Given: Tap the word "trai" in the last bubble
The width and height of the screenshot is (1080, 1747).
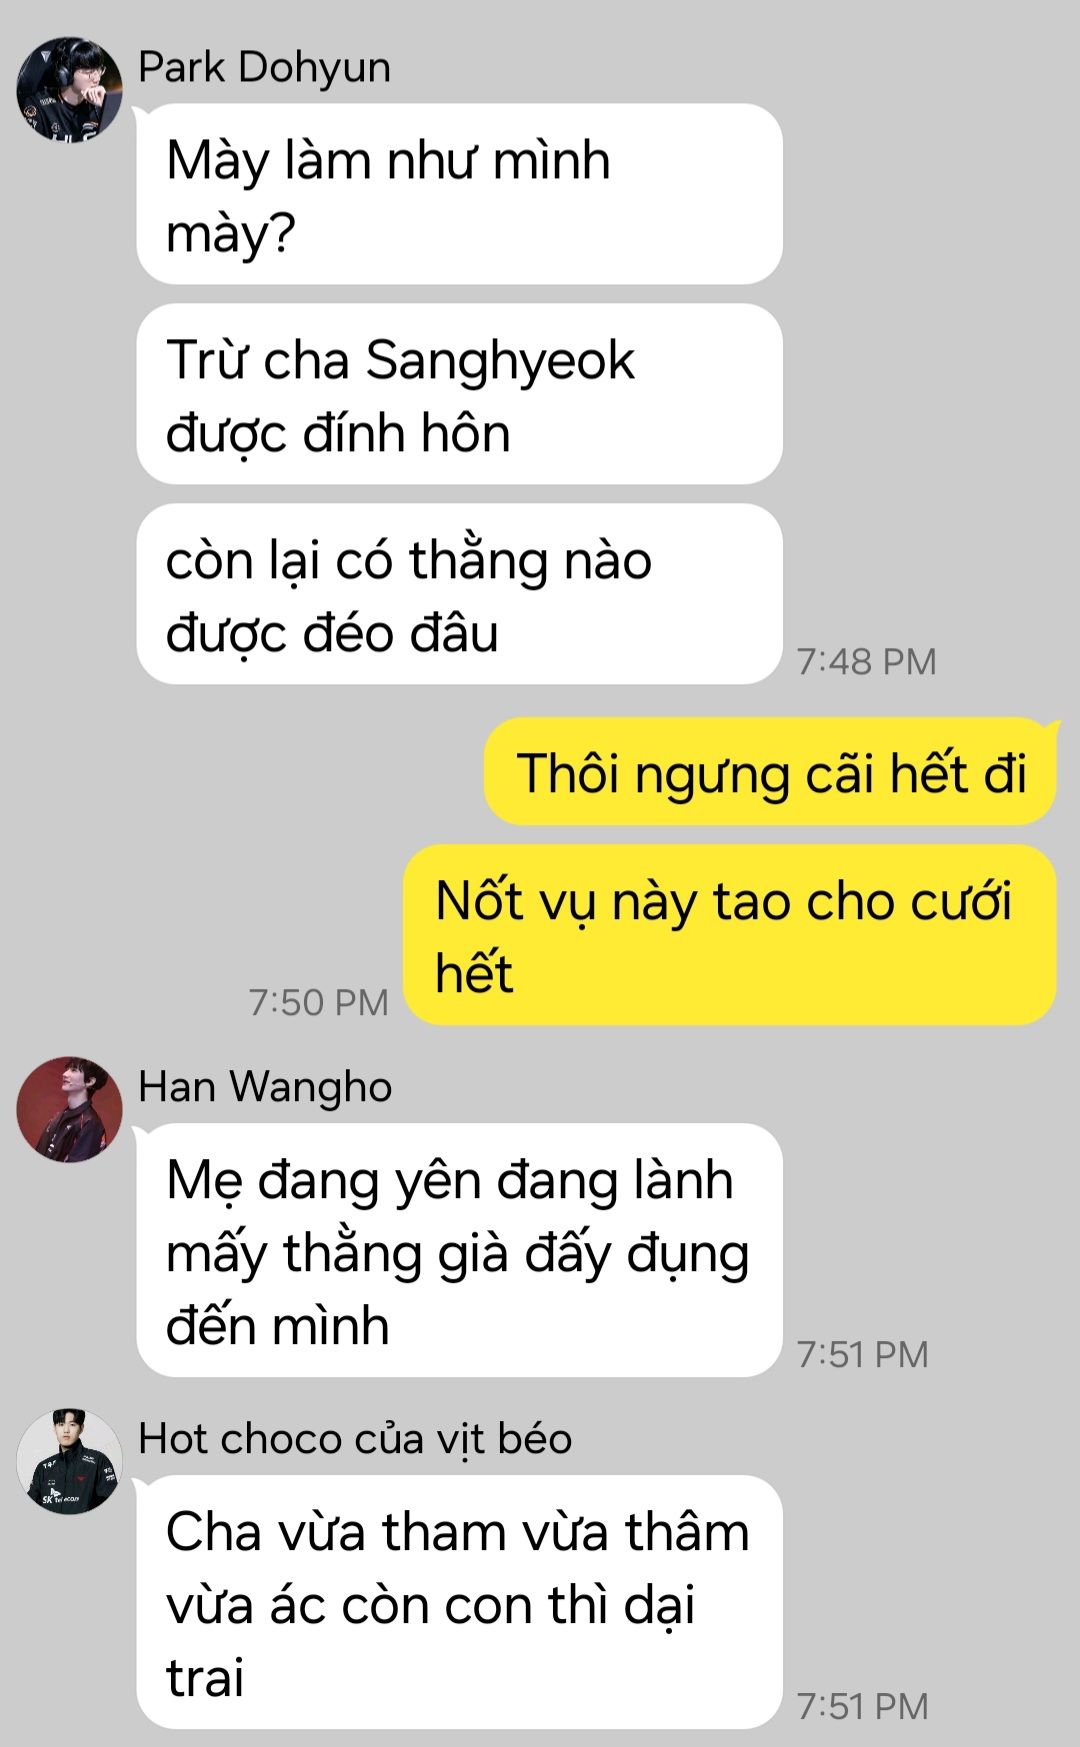Looking at the screenshot, I should (205, 1678).
